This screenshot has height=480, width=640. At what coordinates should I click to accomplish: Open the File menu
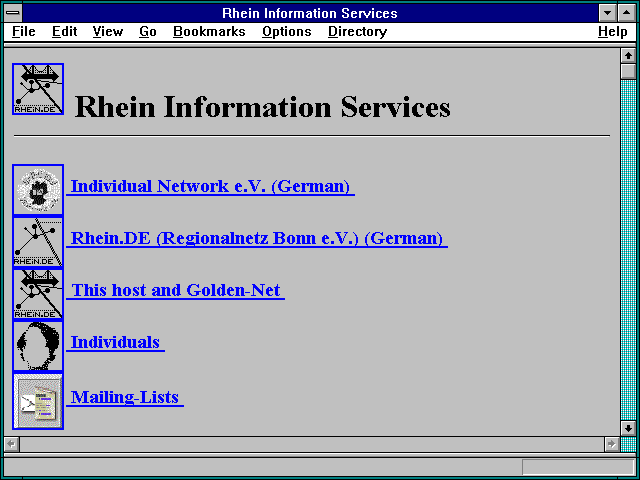pos(24,31)
